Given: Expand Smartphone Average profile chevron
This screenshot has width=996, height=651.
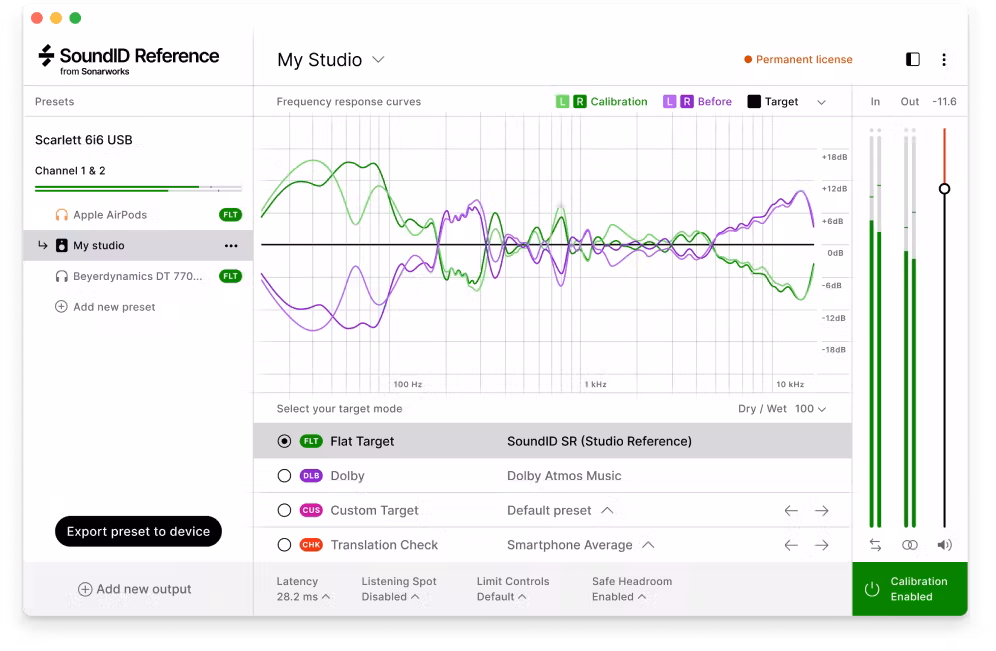Looking at the screenshot, I should coord(648,545).
